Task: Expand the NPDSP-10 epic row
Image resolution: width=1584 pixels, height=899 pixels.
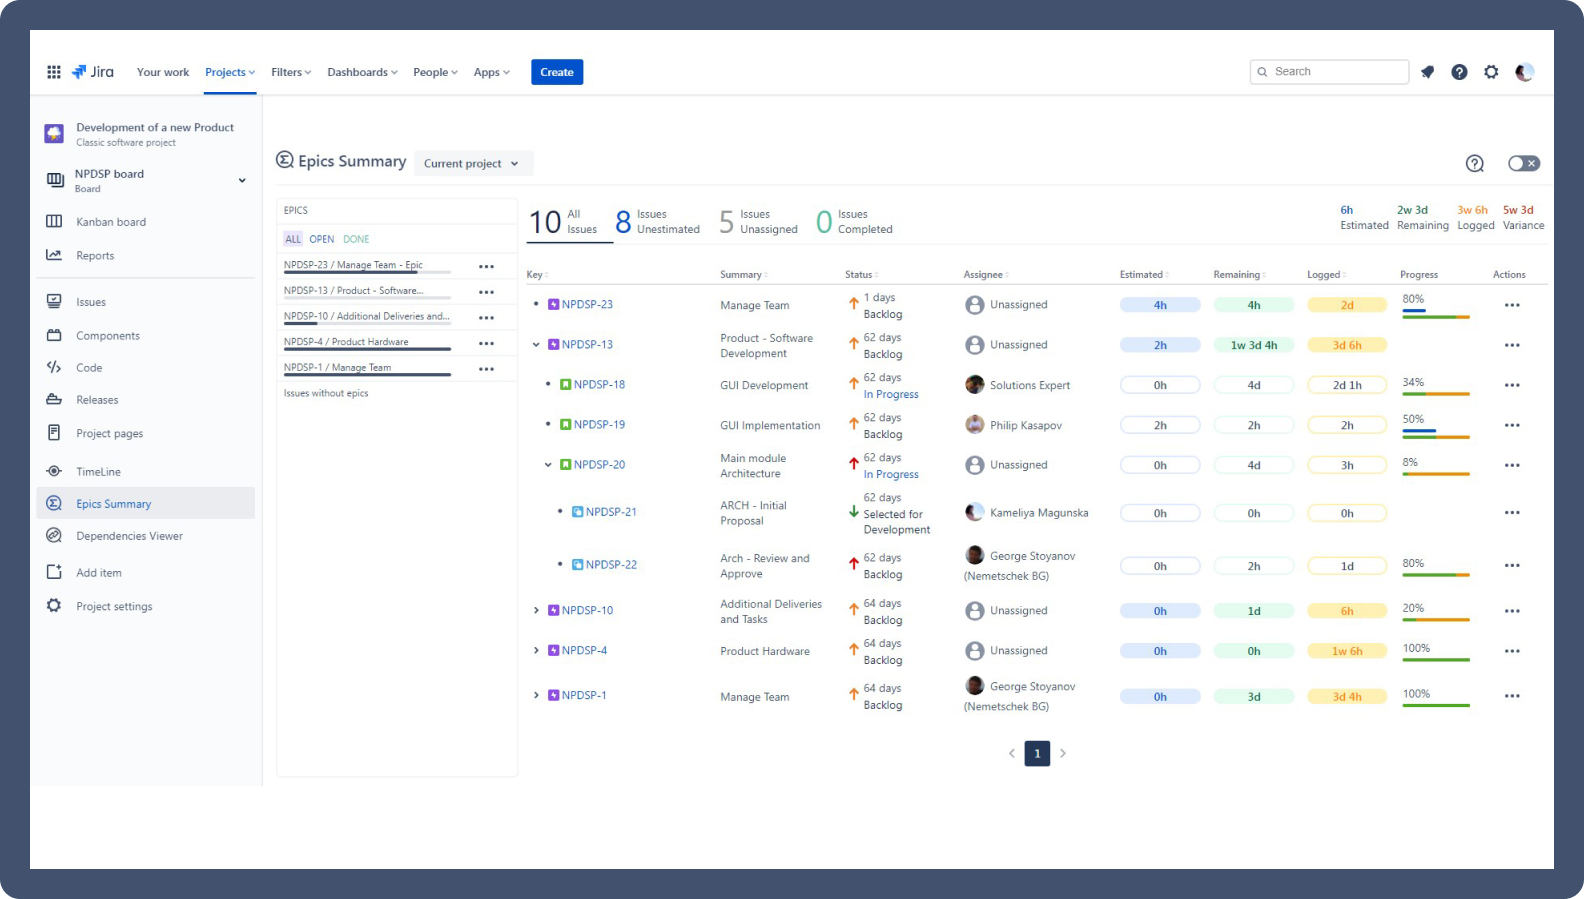Action: tap(536, 610)
